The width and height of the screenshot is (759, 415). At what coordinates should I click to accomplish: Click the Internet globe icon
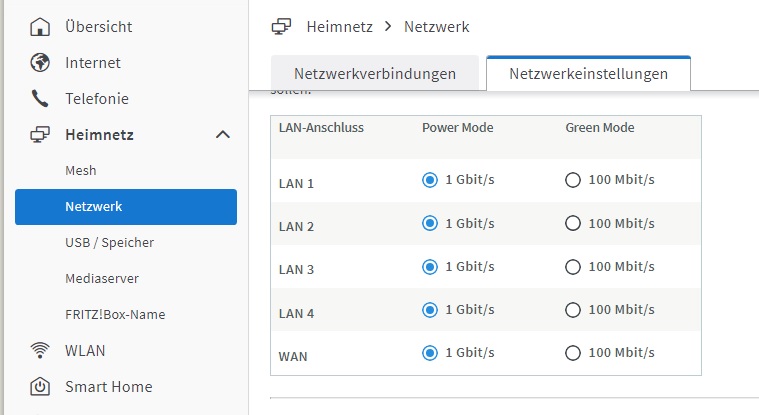pyautogui.click(x=40, y=63)
